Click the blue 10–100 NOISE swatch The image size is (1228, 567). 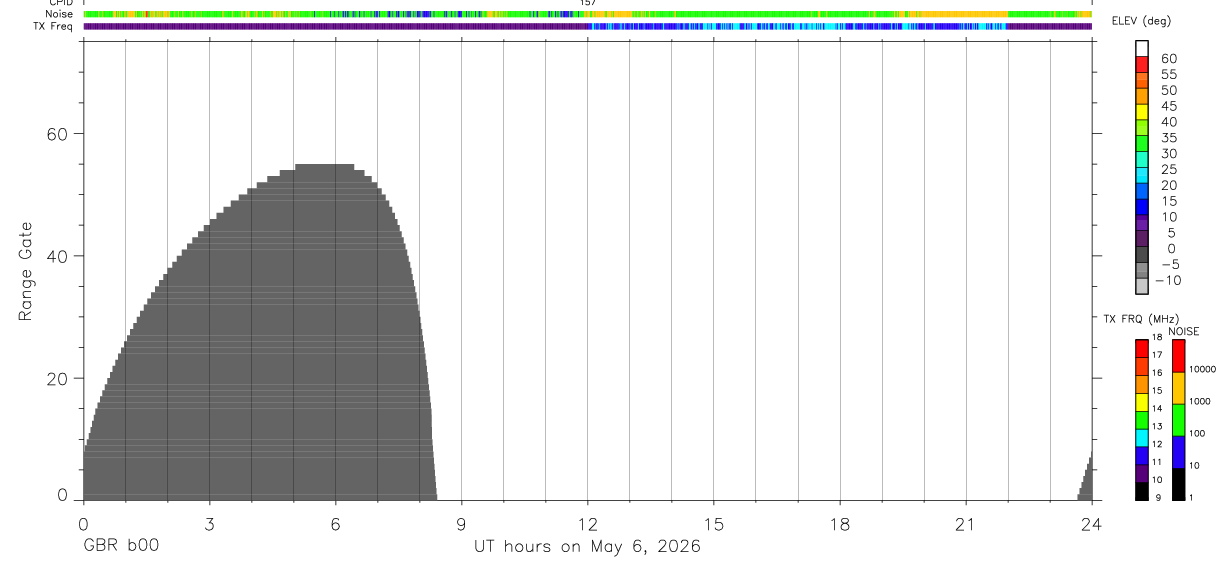[x=1179, y=452]
